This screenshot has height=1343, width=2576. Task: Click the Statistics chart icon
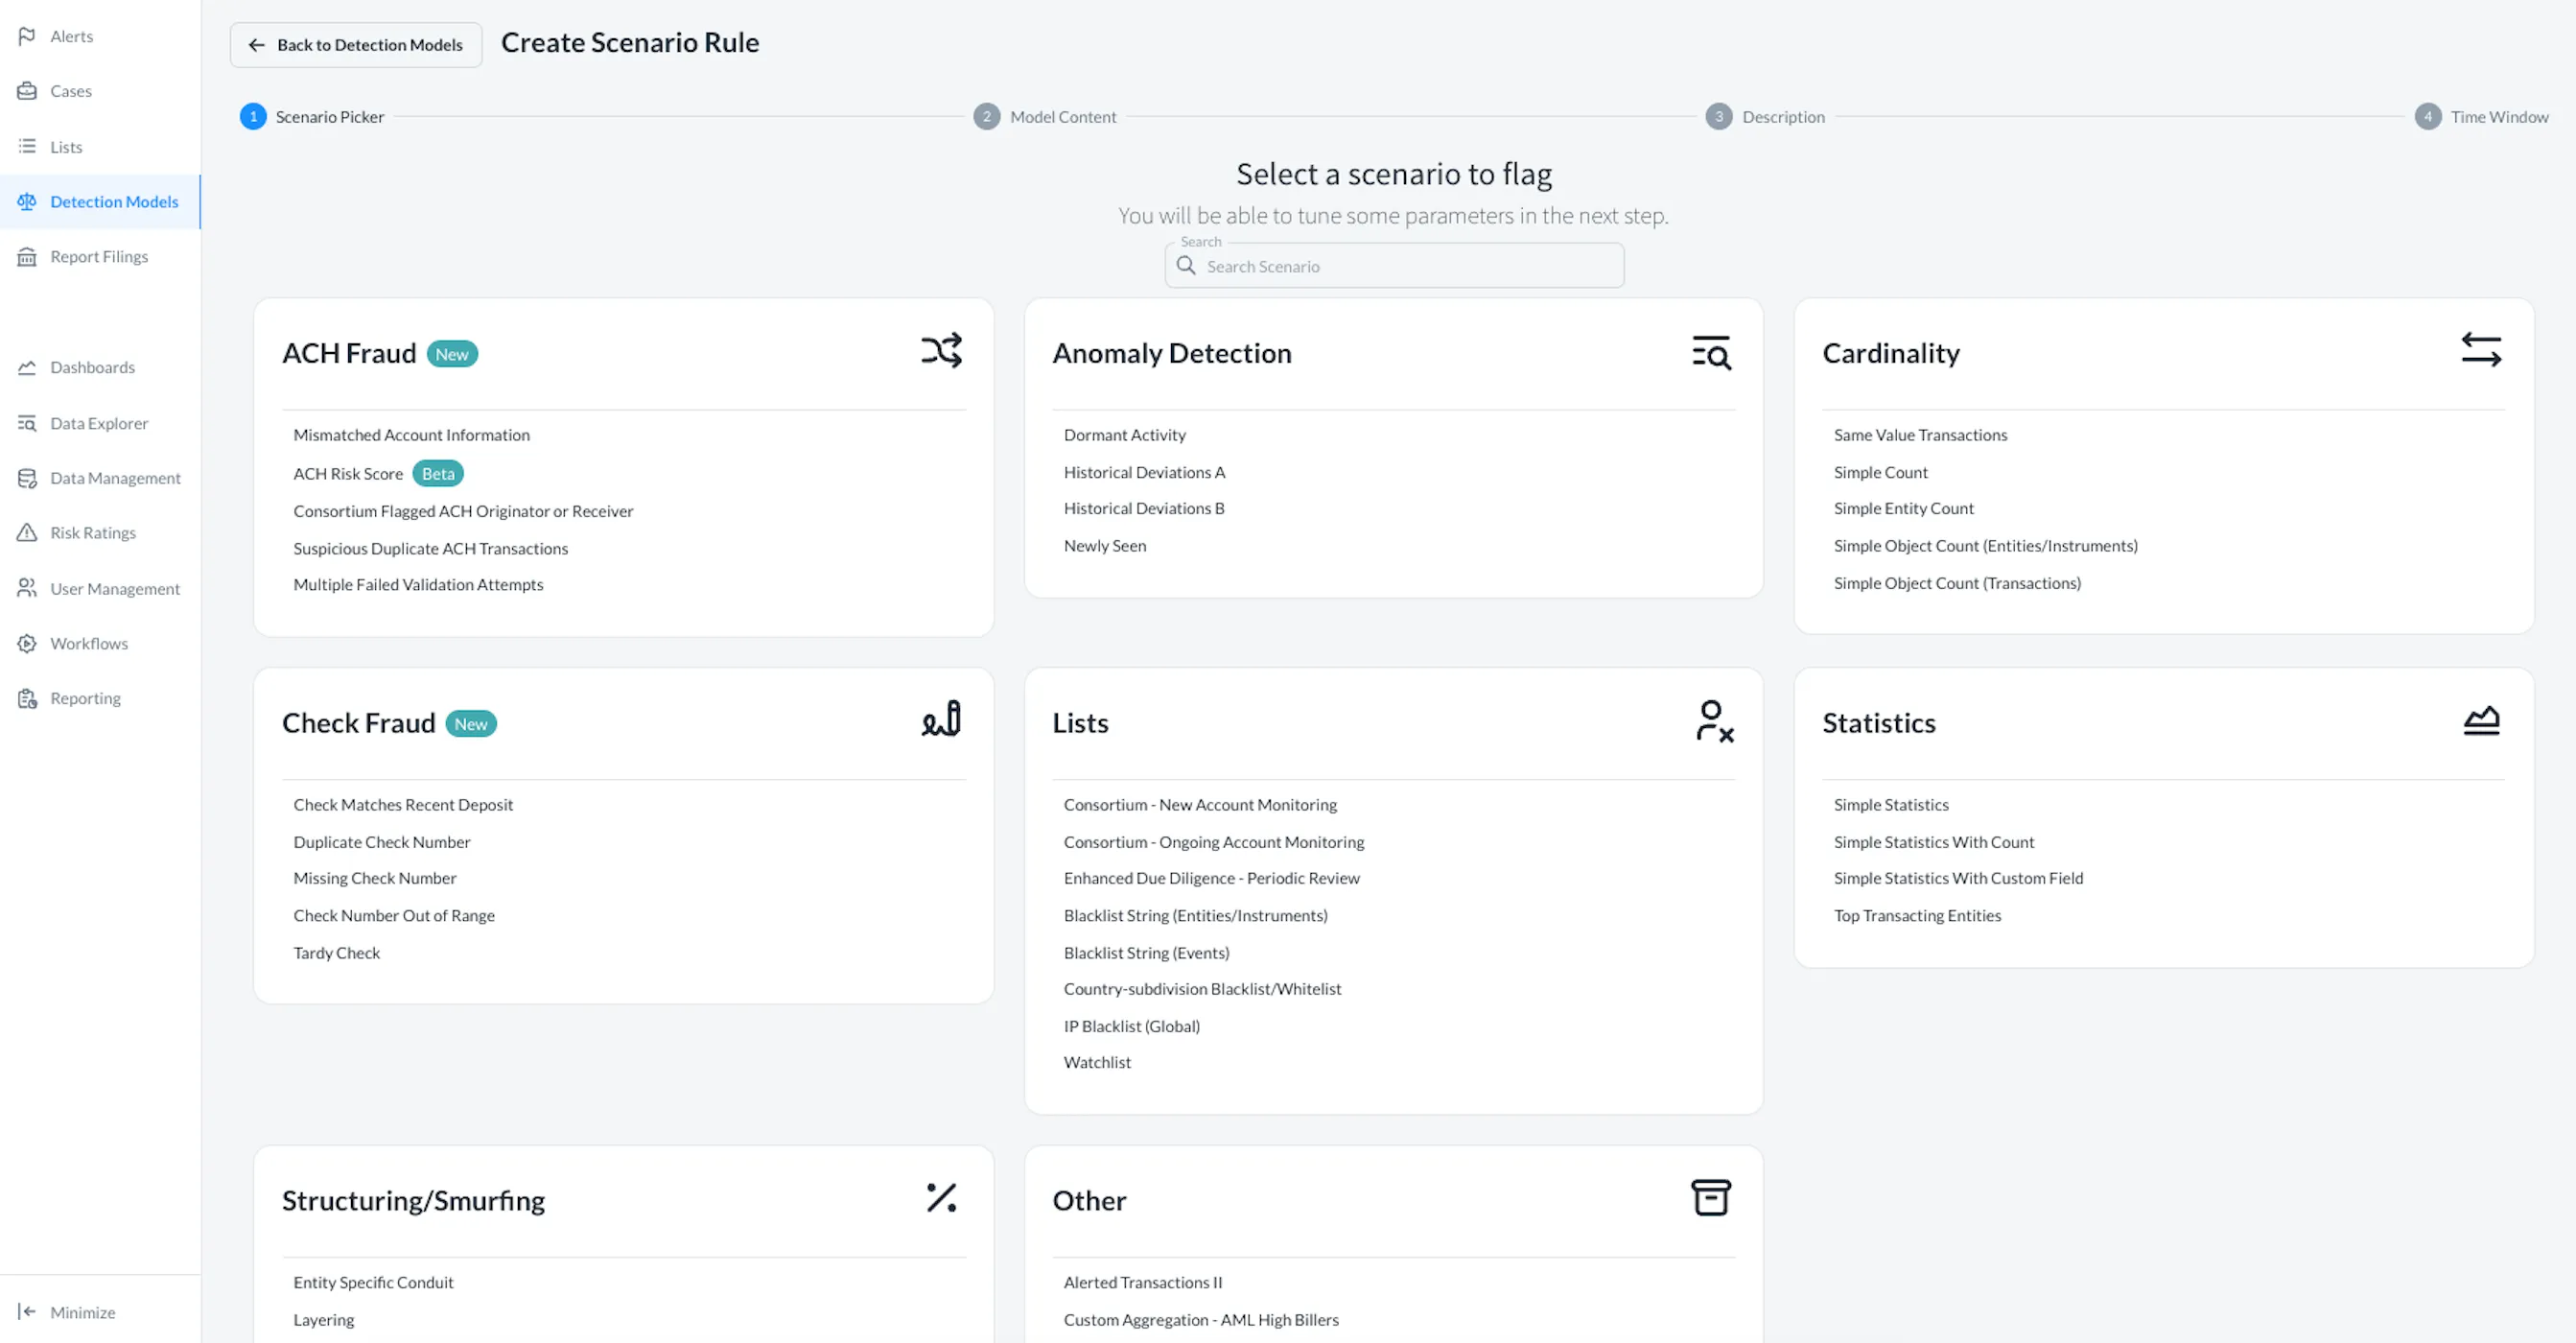(2481, 720)
